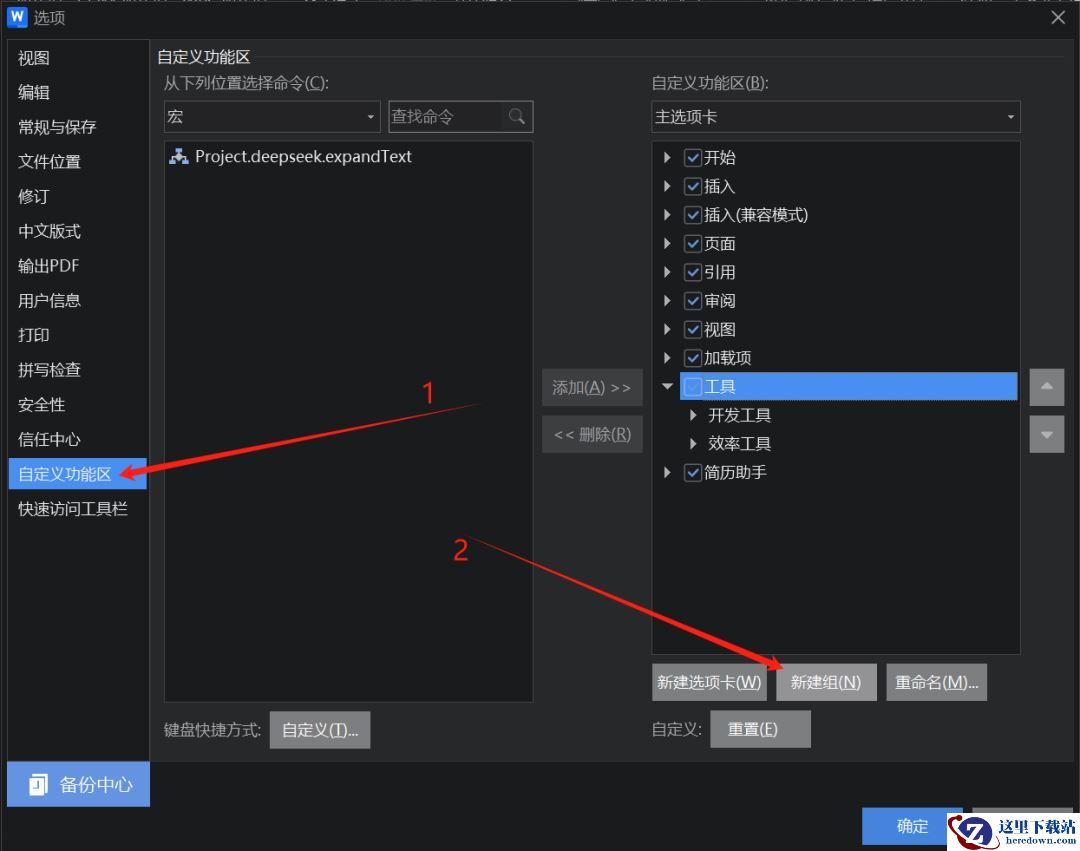Open 备份中心 backup center
This screenshot has width=1080, height=851.
pyautogui.click(x=78, y=784)
